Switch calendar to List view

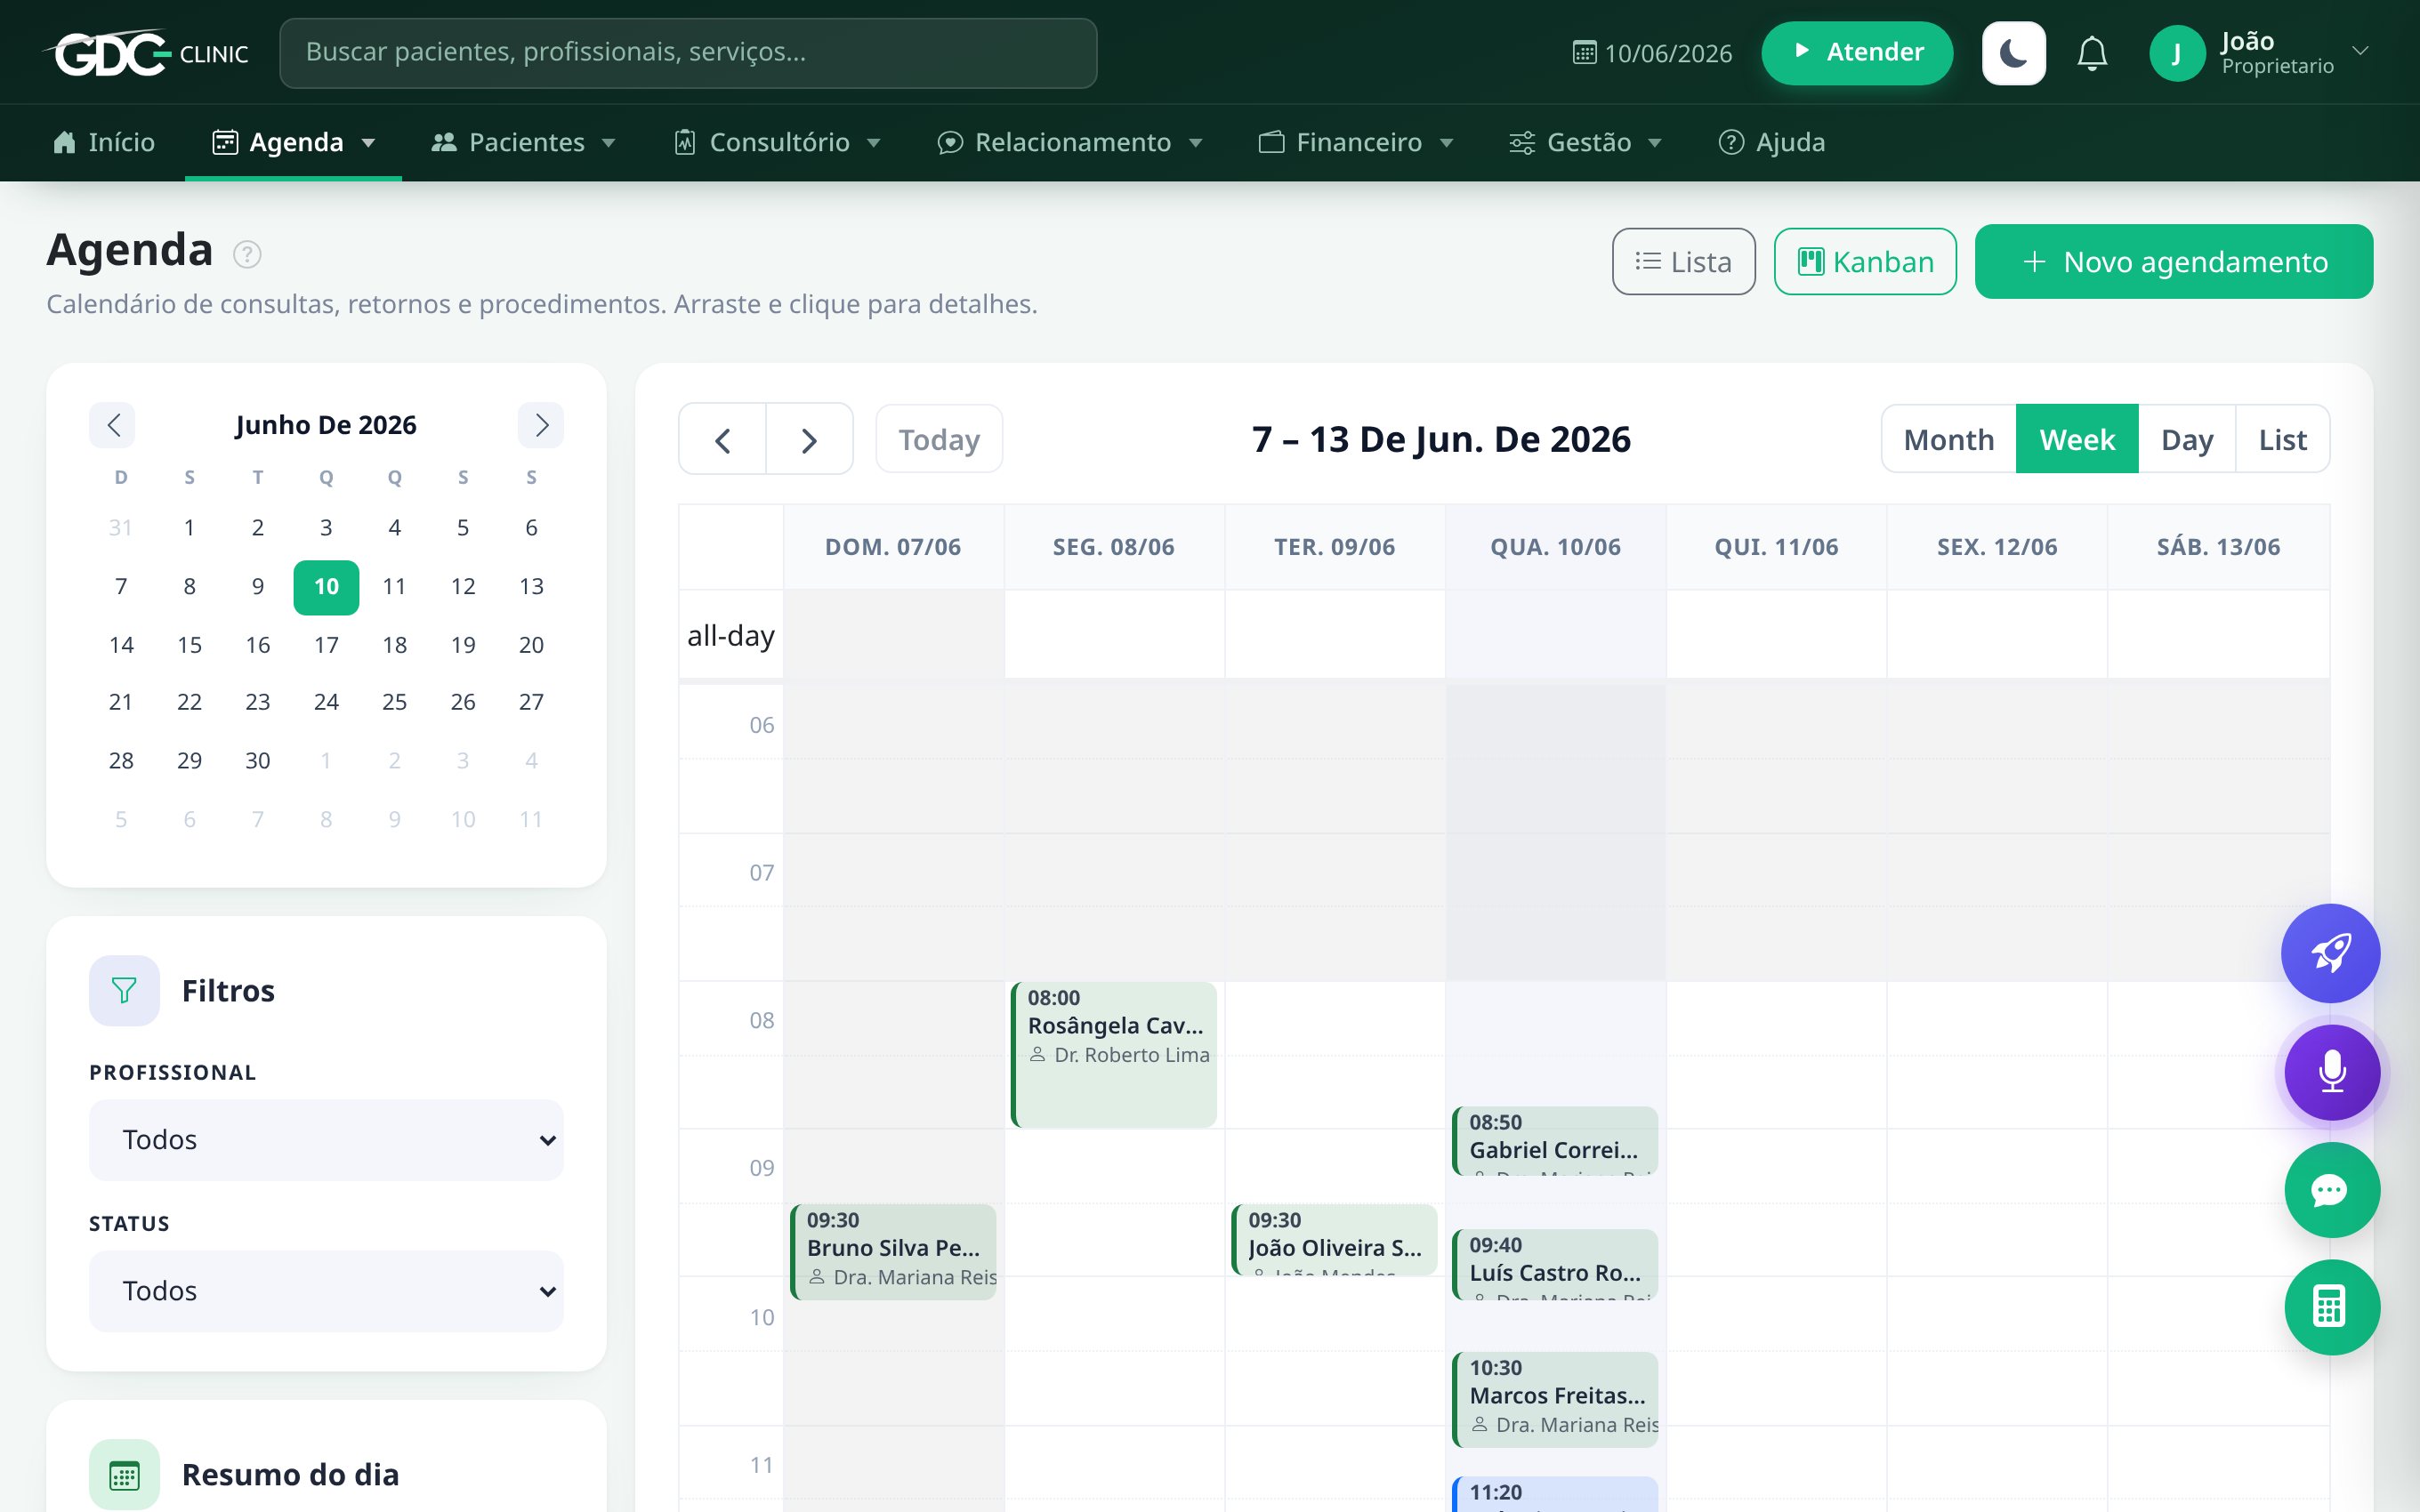(x=2282, y=439)
